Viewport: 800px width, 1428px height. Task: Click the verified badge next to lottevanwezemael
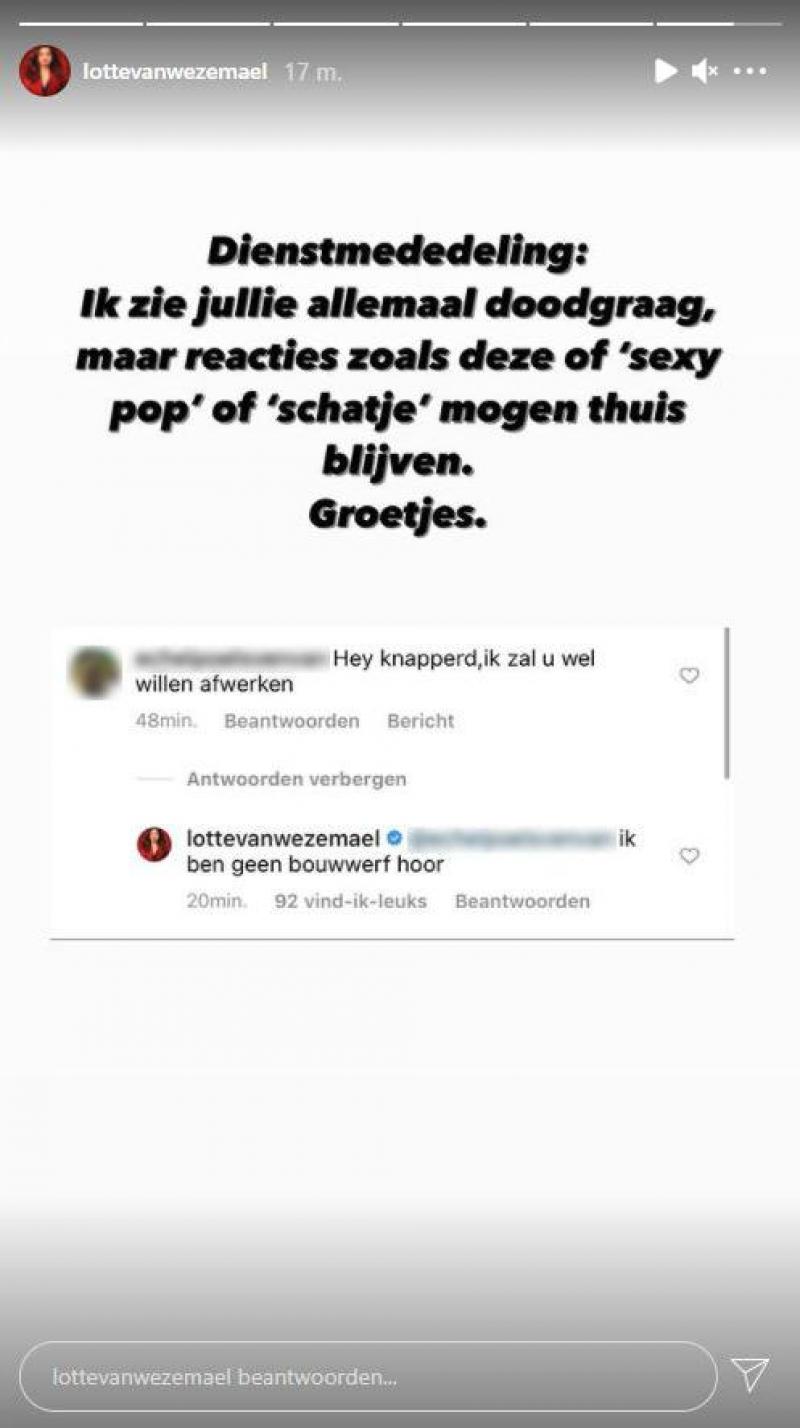[x=394, y=838]
